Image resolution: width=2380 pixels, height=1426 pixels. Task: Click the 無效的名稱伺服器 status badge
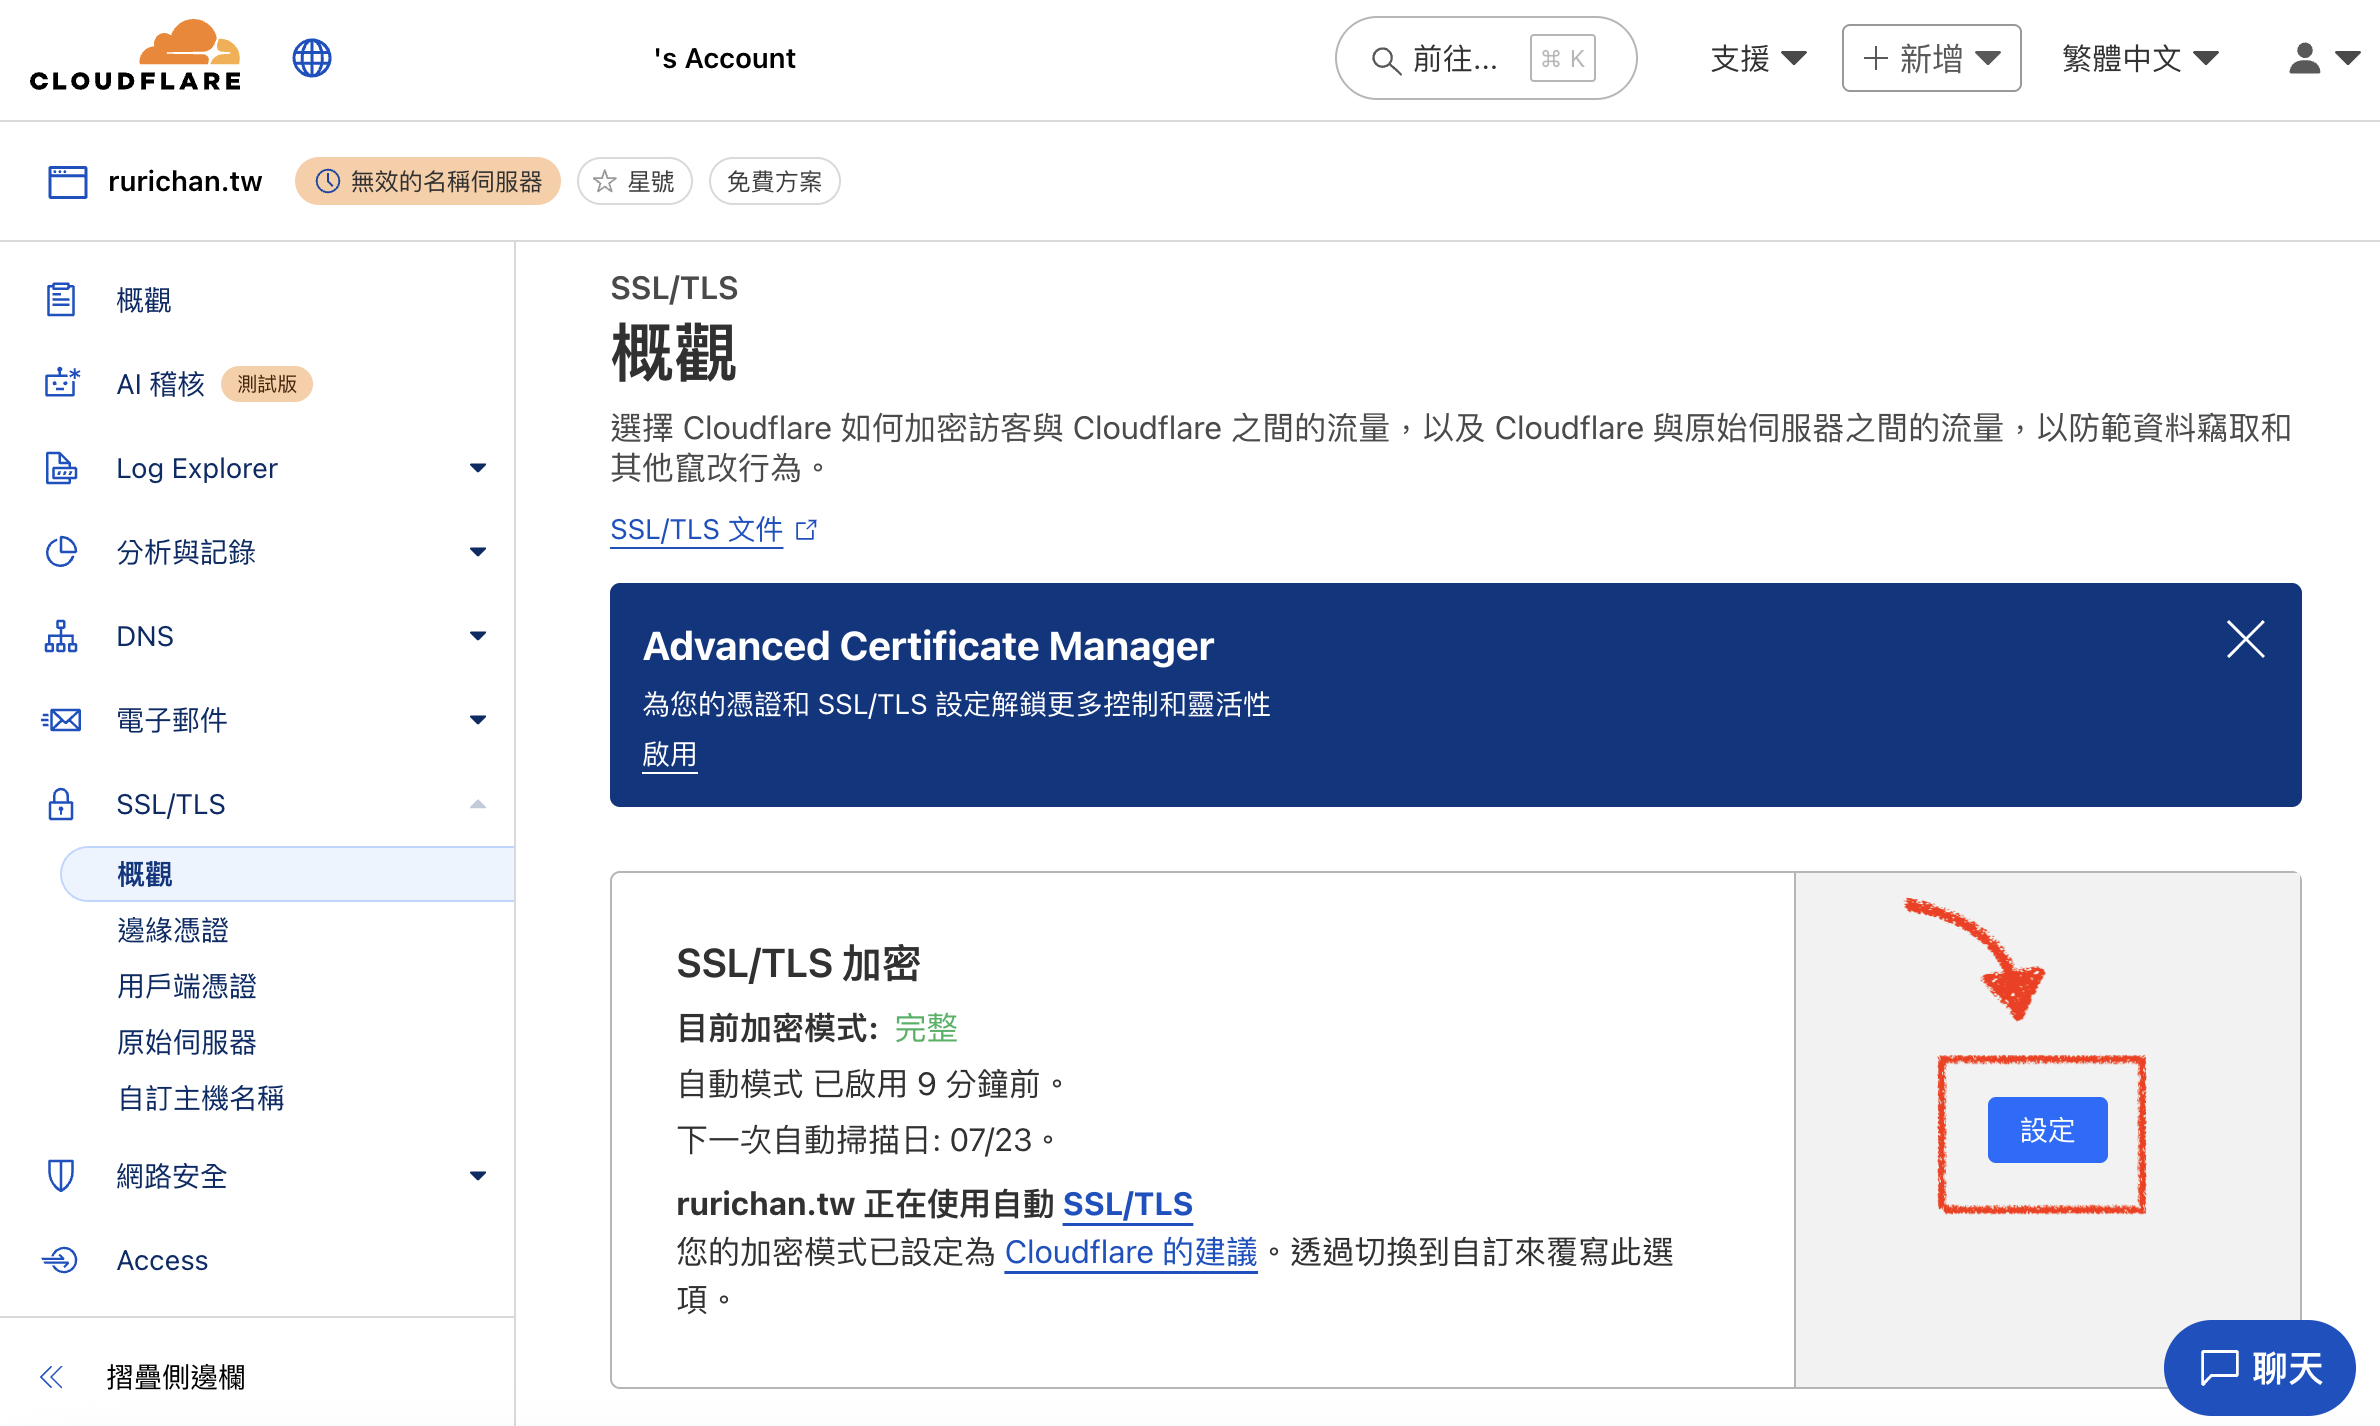(428, 181)
